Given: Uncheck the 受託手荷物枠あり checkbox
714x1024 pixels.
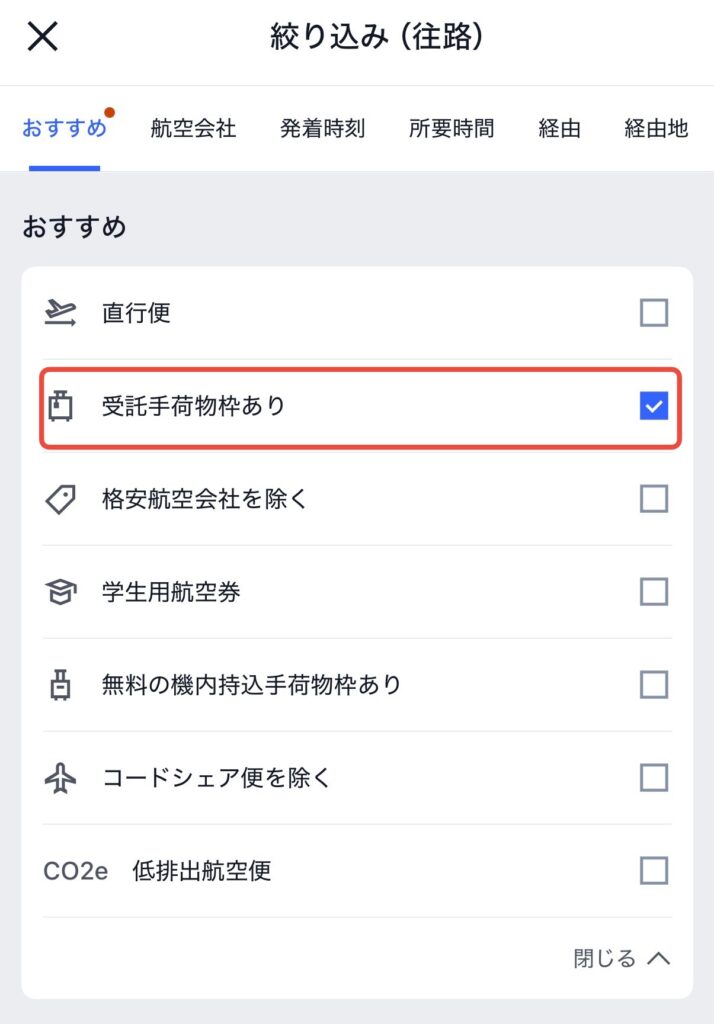Looking at the screenshot, I should pyautogui.click(x=654, y=406).
